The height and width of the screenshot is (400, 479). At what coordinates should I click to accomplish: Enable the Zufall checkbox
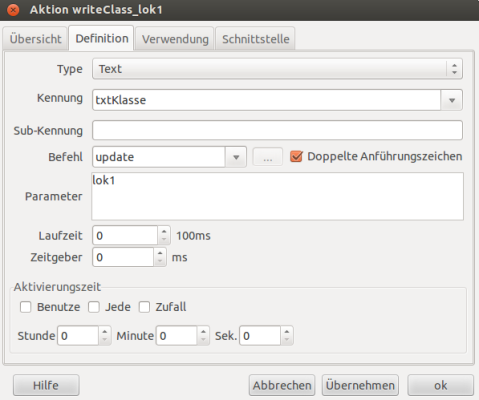(x=144, y=307)
